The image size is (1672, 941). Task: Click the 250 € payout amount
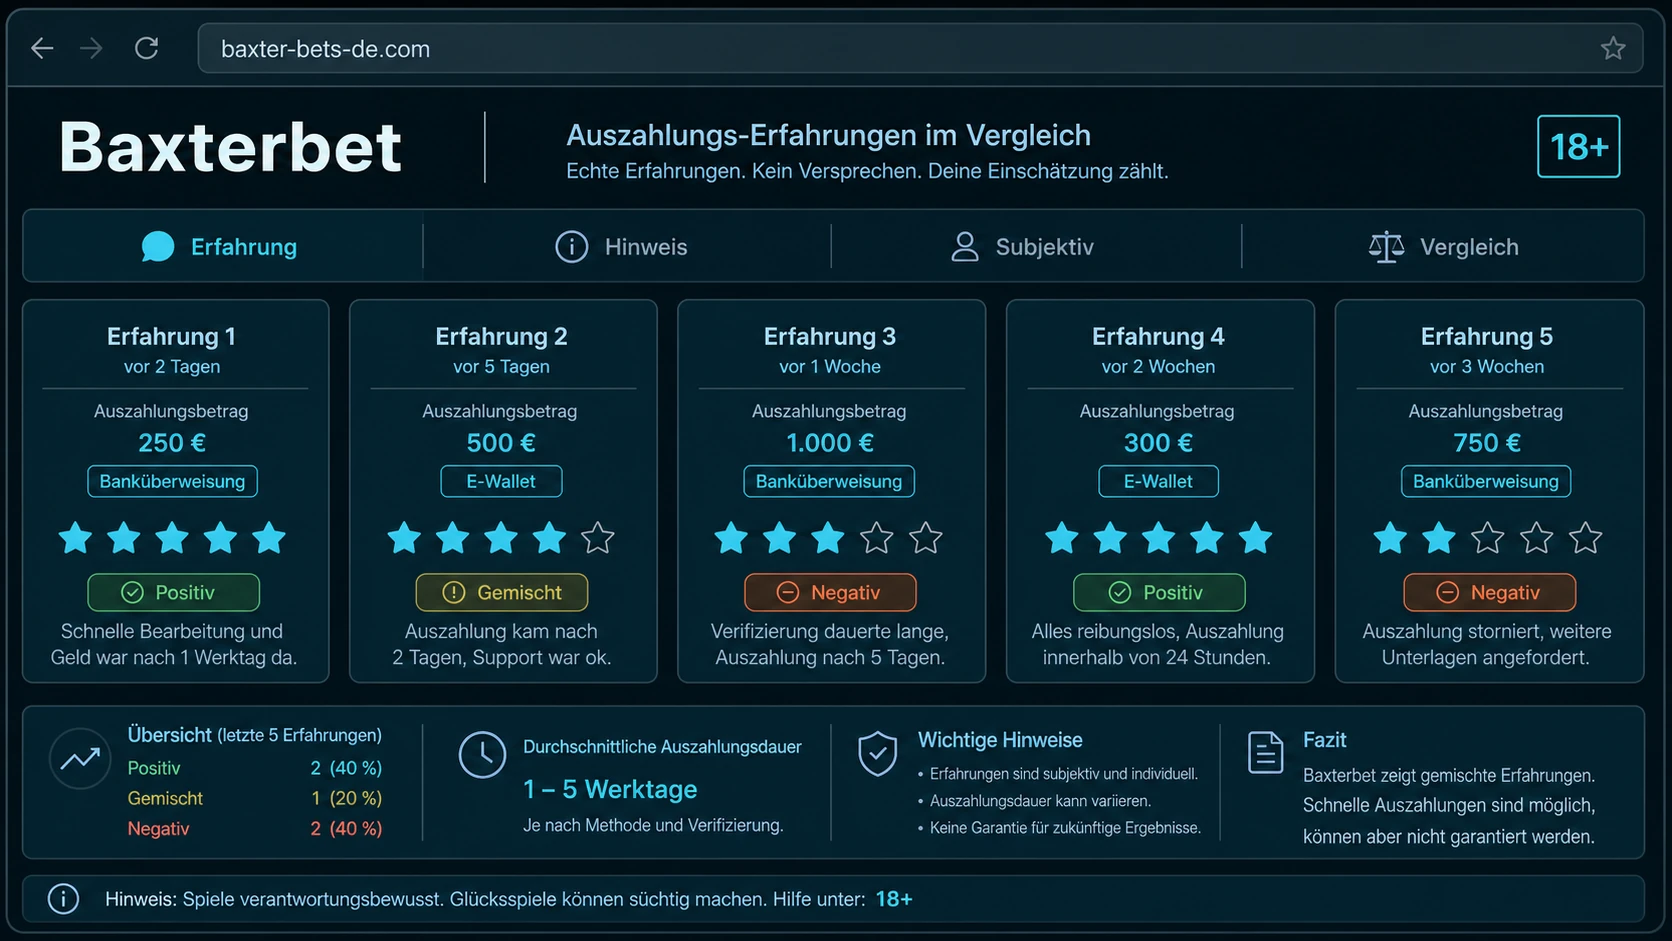pyautogui.click(x=172, y=442)
